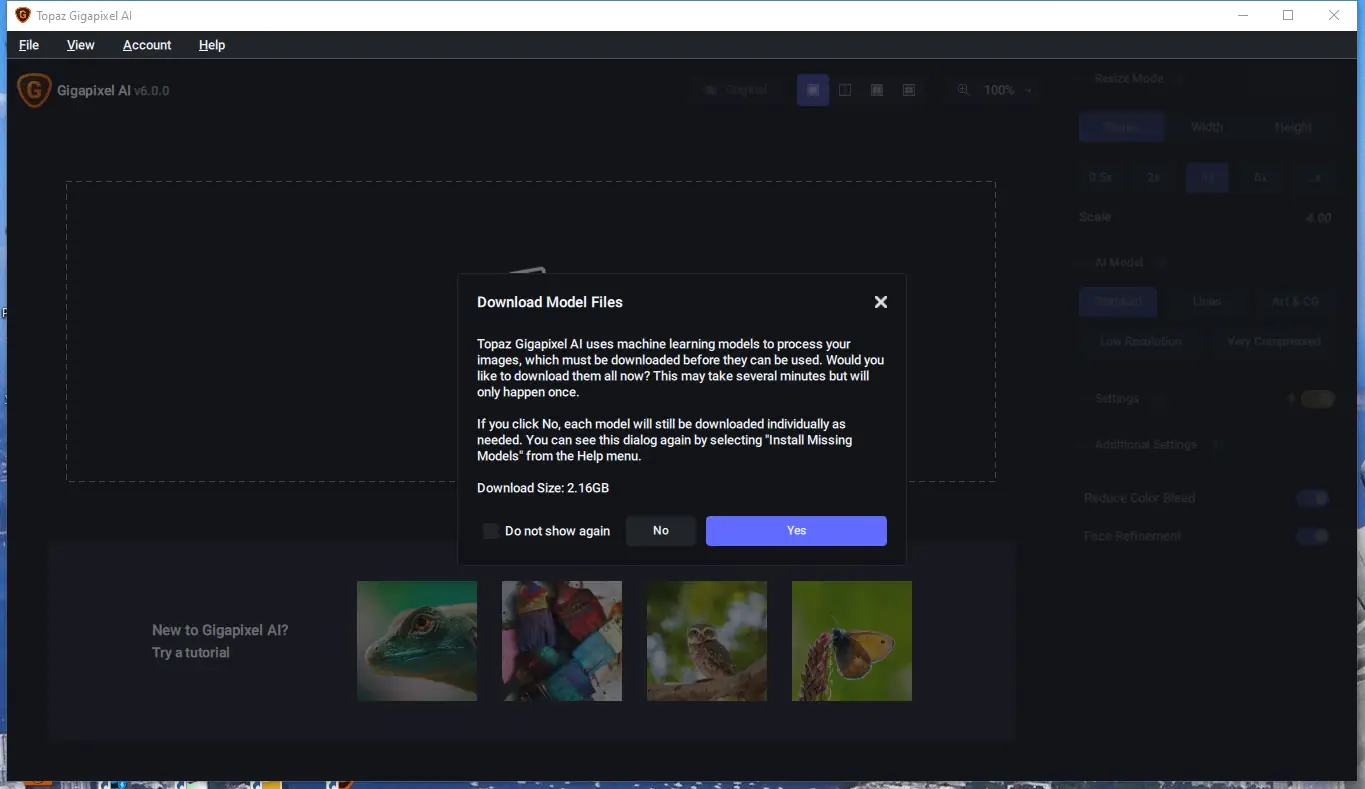The image size is (1365, 789).
Task: Select the Scale resize mode tab
Action: point(1122,127)
